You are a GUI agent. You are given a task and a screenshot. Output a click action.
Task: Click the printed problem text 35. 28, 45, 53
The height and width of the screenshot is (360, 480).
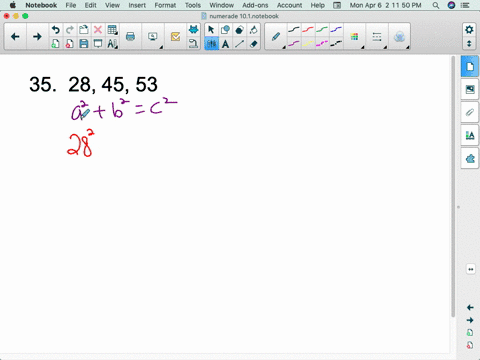(x=93, y=84)
